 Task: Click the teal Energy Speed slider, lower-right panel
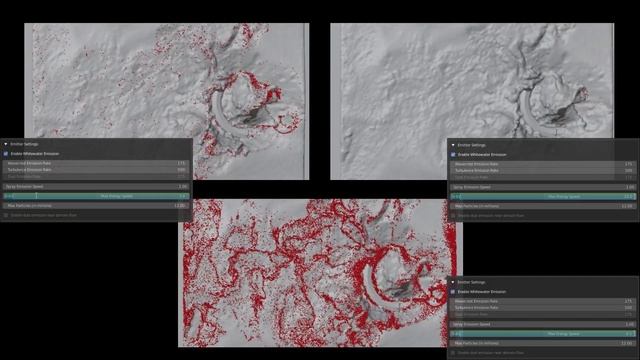pos(543,334)
